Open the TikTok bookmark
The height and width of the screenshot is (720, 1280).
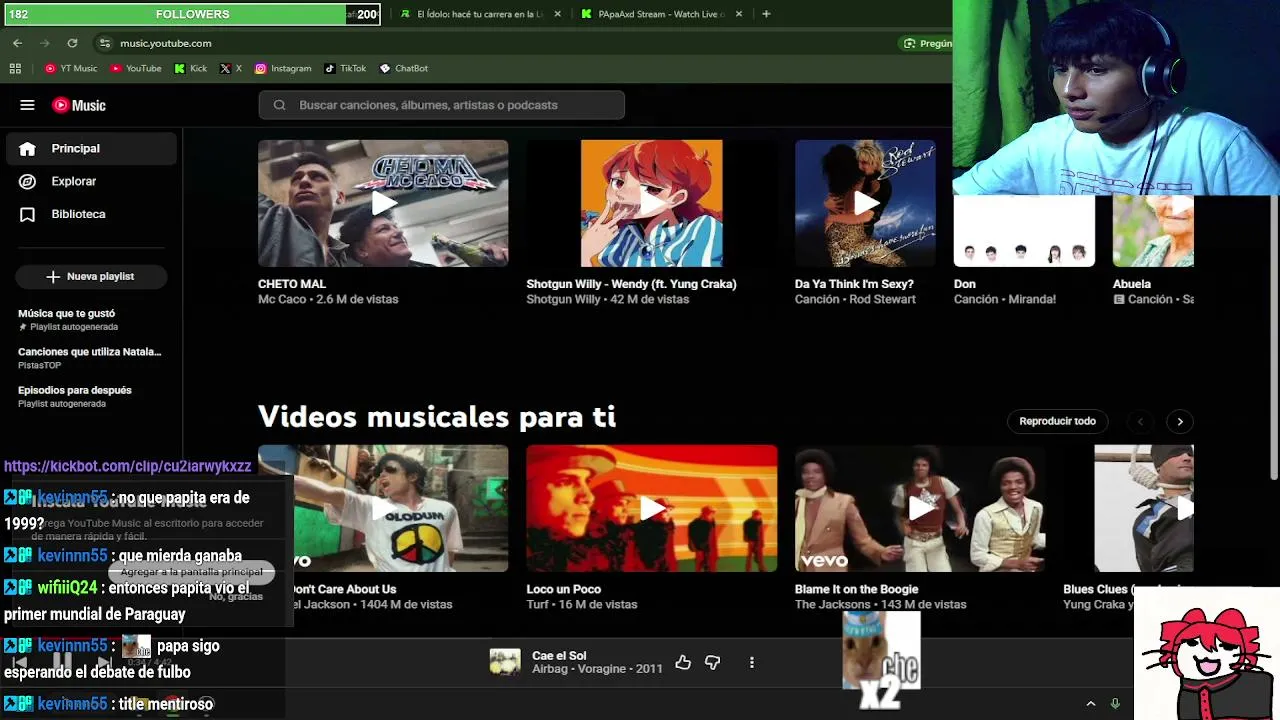(345, 68)
